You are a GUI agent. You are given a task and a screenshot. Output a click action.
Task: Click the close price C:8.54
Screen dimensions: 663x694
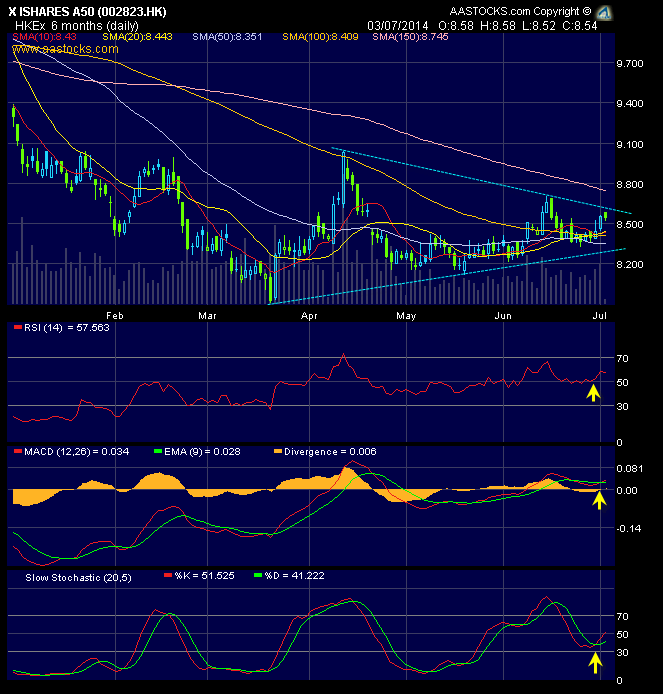coord(580,26)
